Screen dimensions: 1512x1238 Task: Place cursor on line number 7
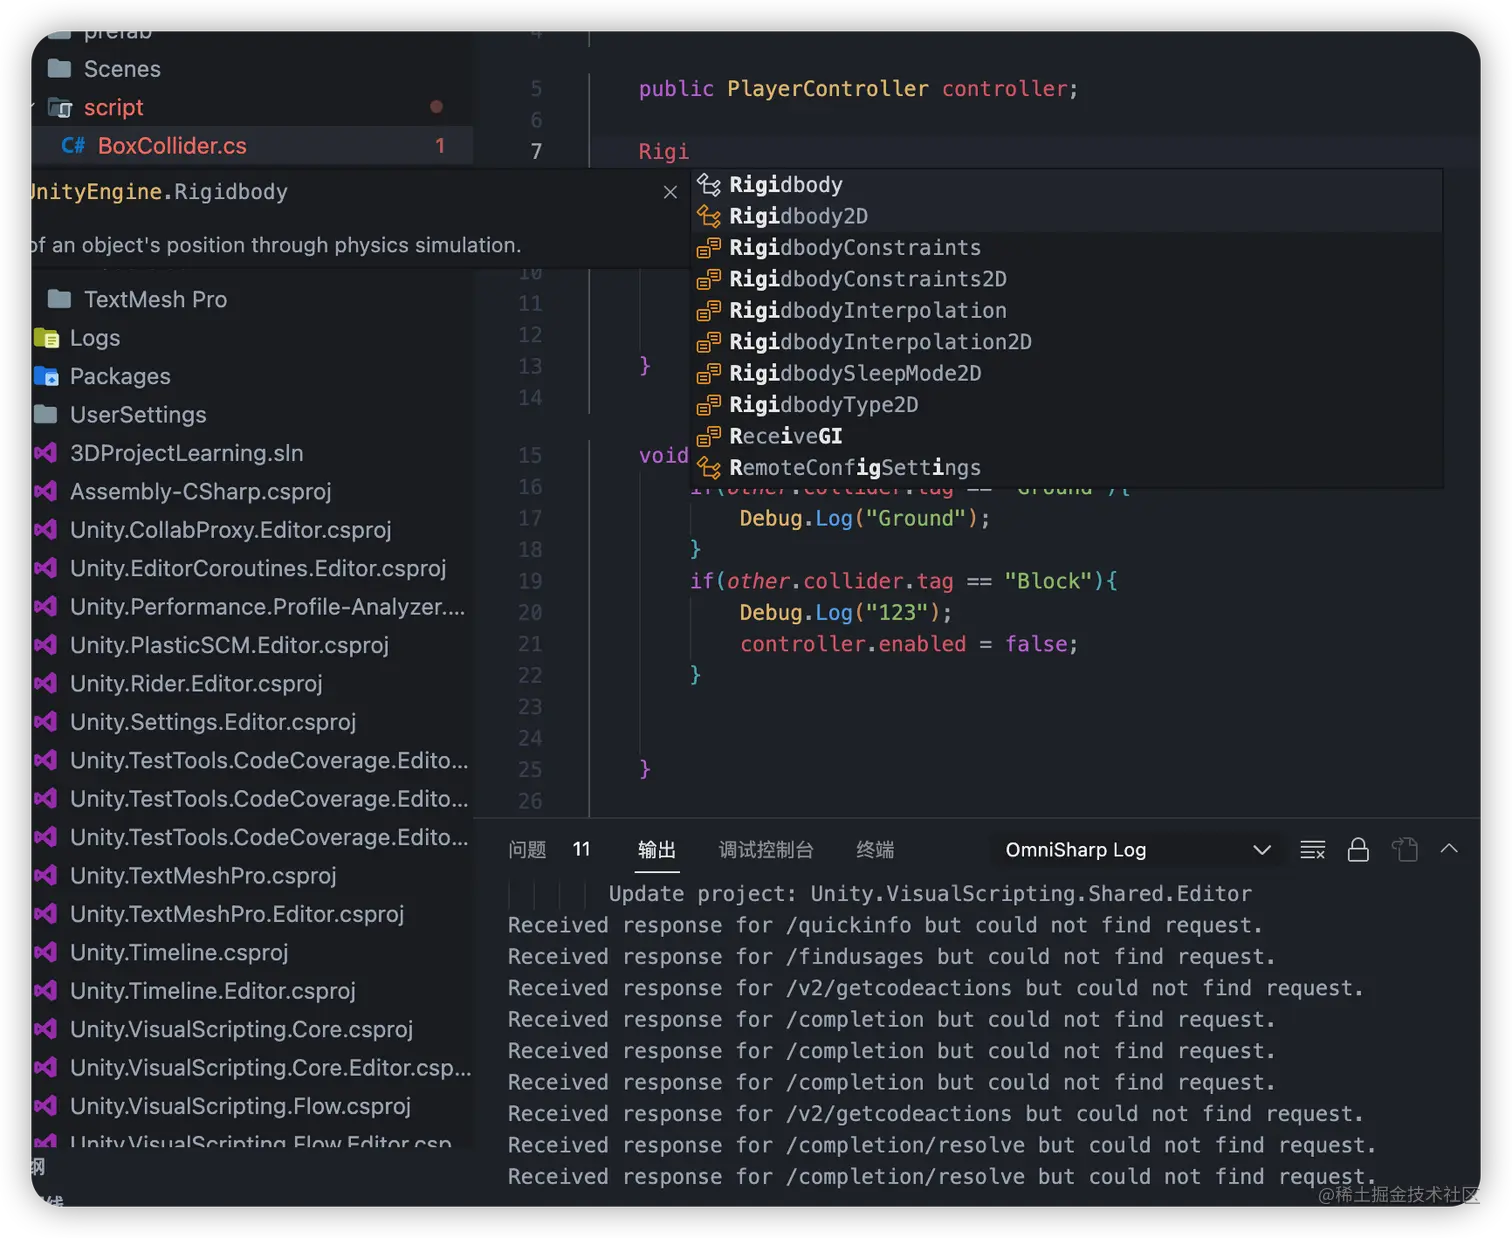[x=536, y=152]
